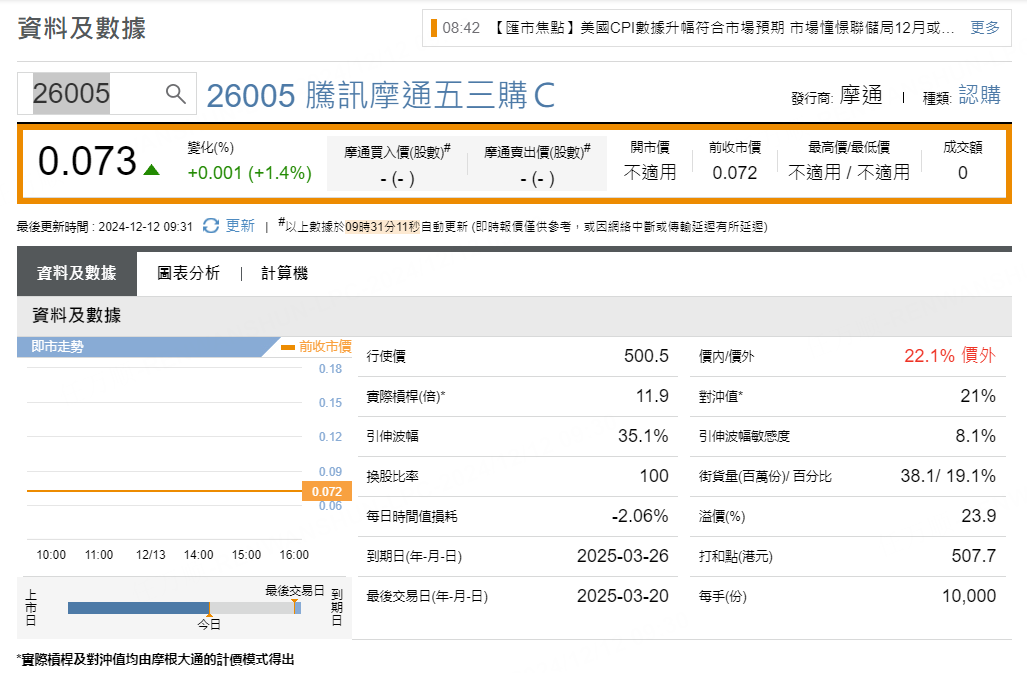Screen dimensions: 1027x673
Task: Click the blue listing-to-expiry progress bar
Action: pos(138,607)
